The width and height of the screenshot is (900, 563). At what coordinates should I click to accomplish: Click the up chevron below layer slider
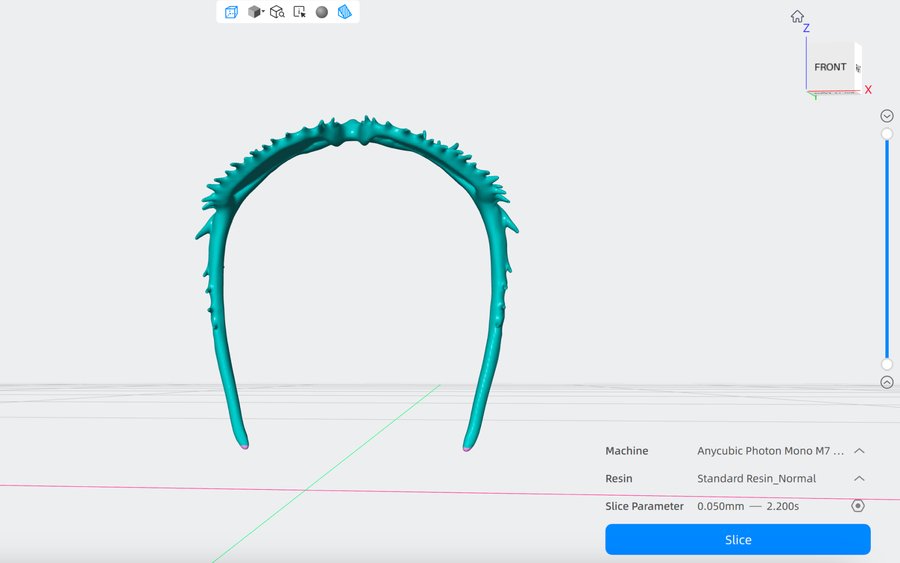(887, 382)
